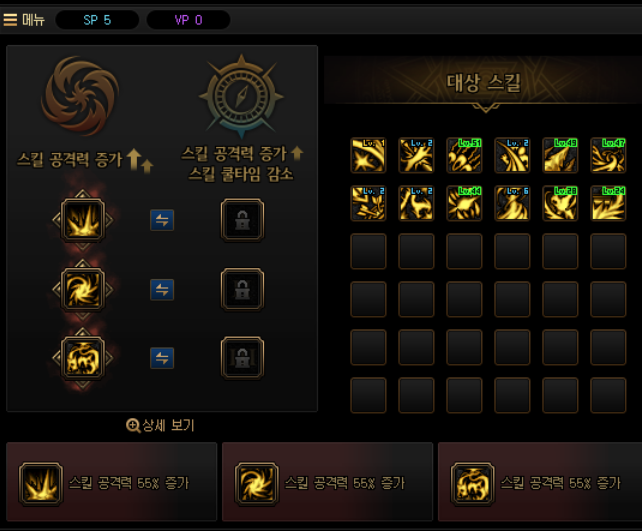Viewport: 642px width, 531px height.
Task: Click the right arrow beside the flame burst slot
Action: [109, 220]
